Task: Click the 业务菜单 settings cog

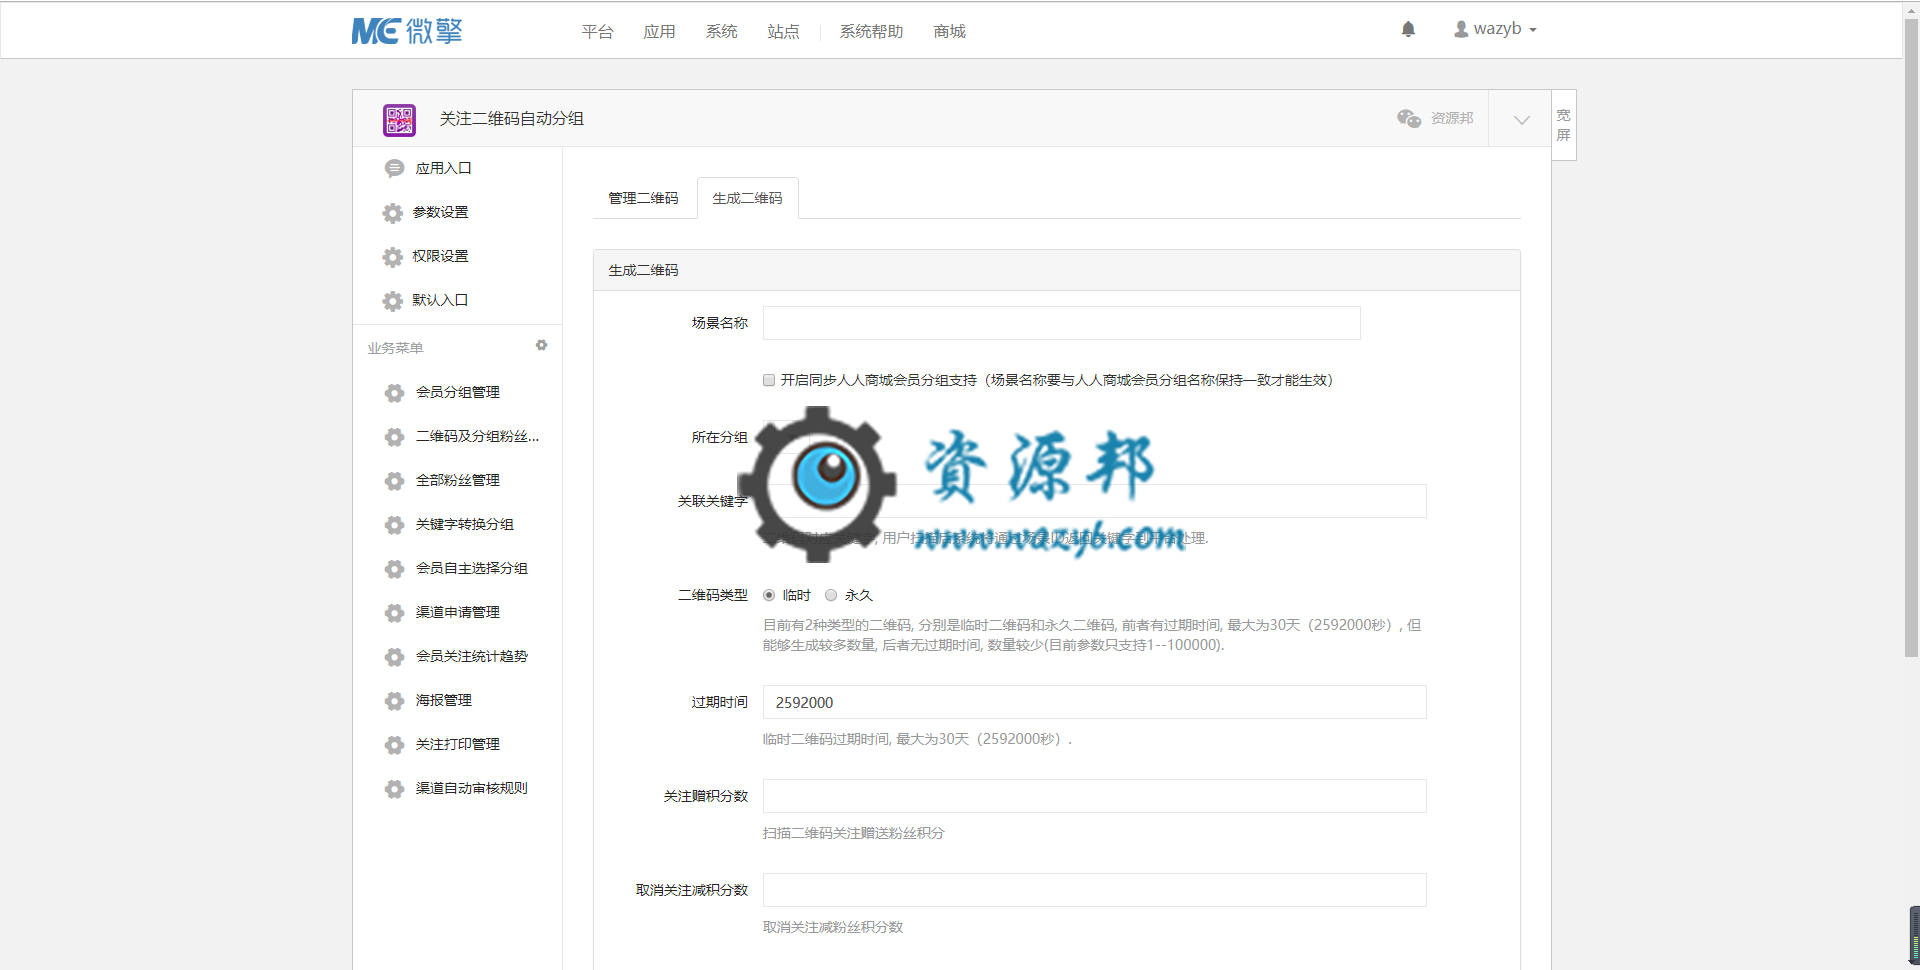Action: (541, 345)
